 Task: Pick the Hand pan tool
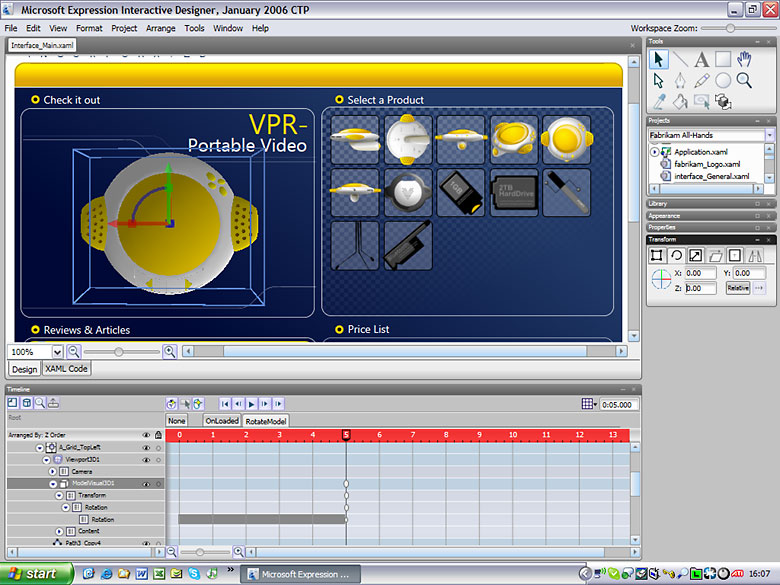click(x=745, y=60)
